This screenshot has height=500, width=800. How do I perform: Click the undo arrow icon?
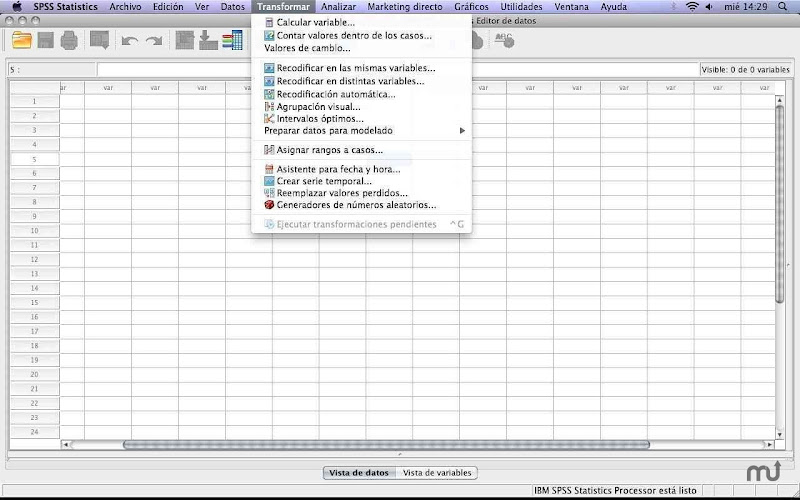(x=130, y=41)
